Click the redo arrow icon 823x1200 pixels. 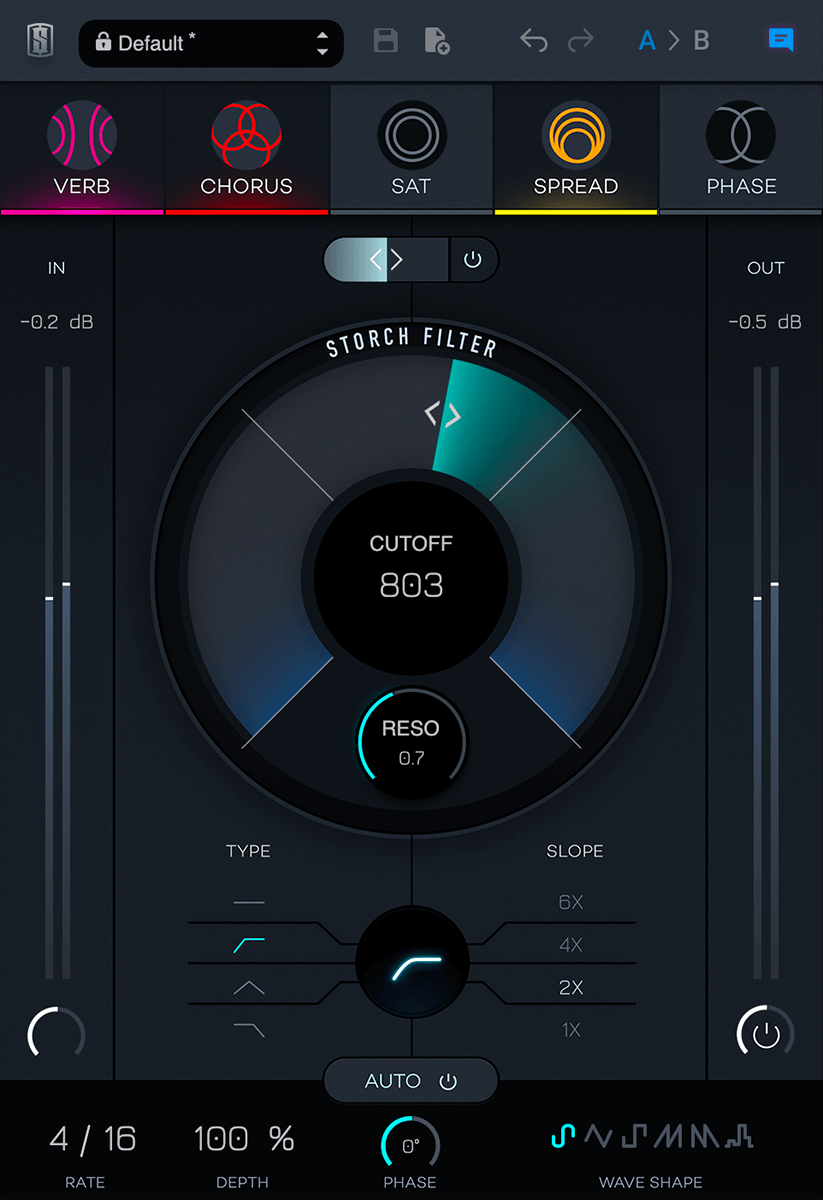(x=580, y=41)
